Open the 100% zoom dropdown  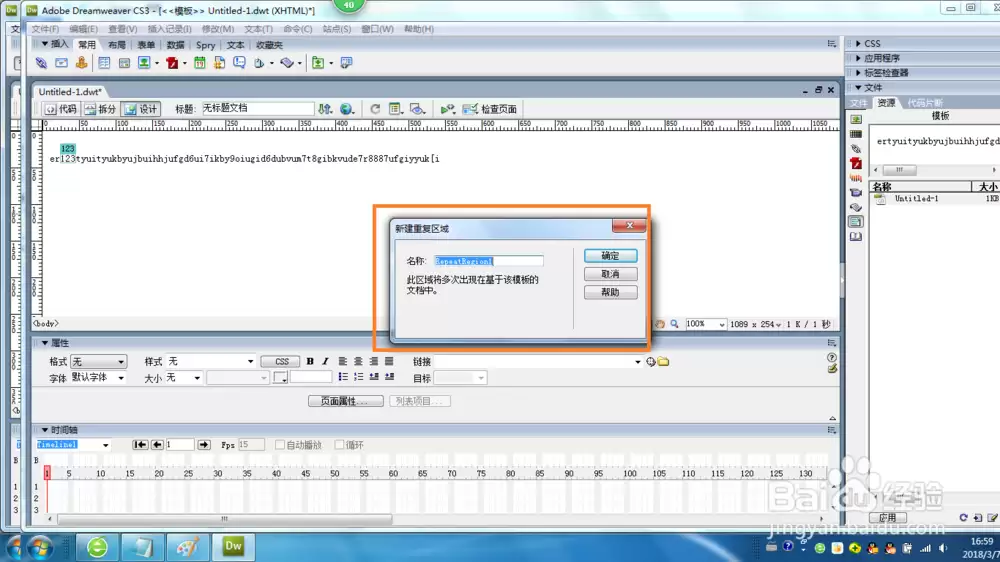pyautogui.click(x=705, y=324)
